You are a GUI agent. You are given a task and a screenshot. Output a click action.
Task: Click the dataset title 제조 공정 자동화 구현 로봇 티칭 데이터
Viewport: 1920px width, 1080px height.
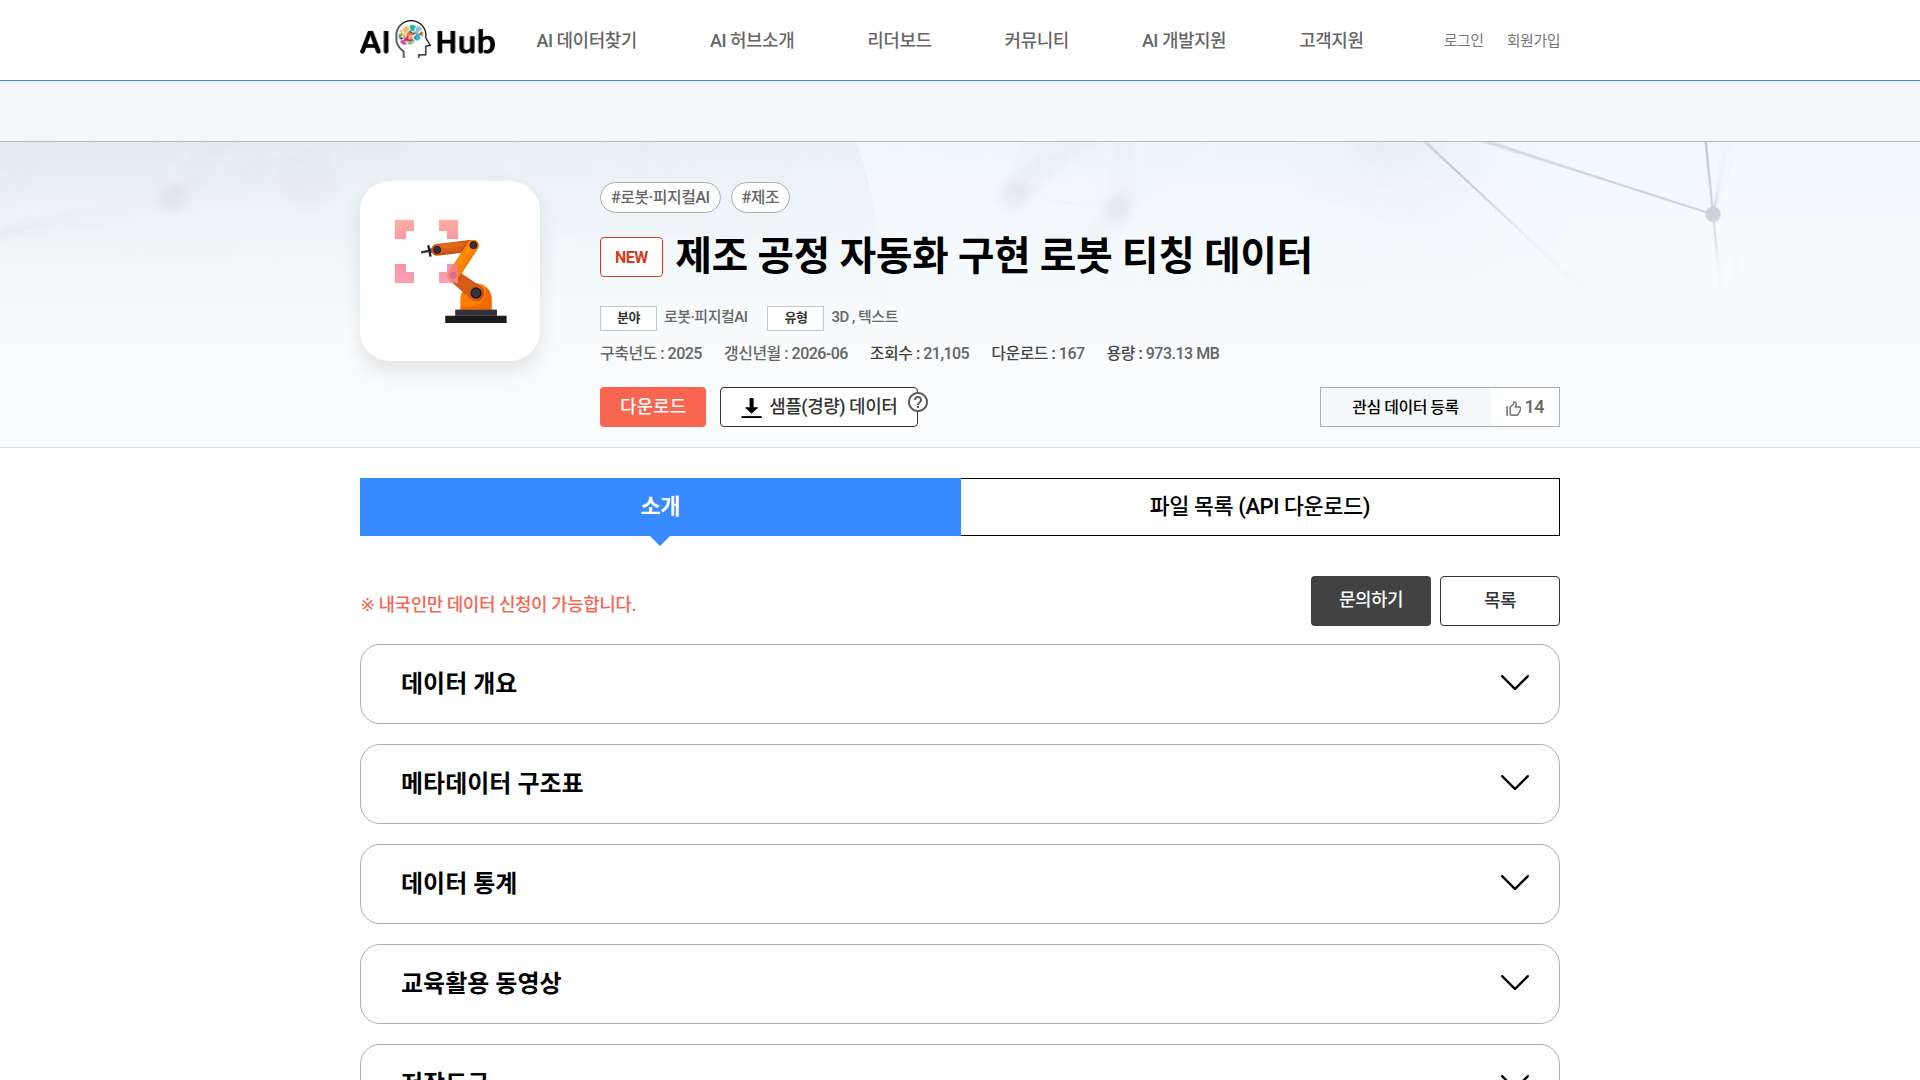(994, 256)
